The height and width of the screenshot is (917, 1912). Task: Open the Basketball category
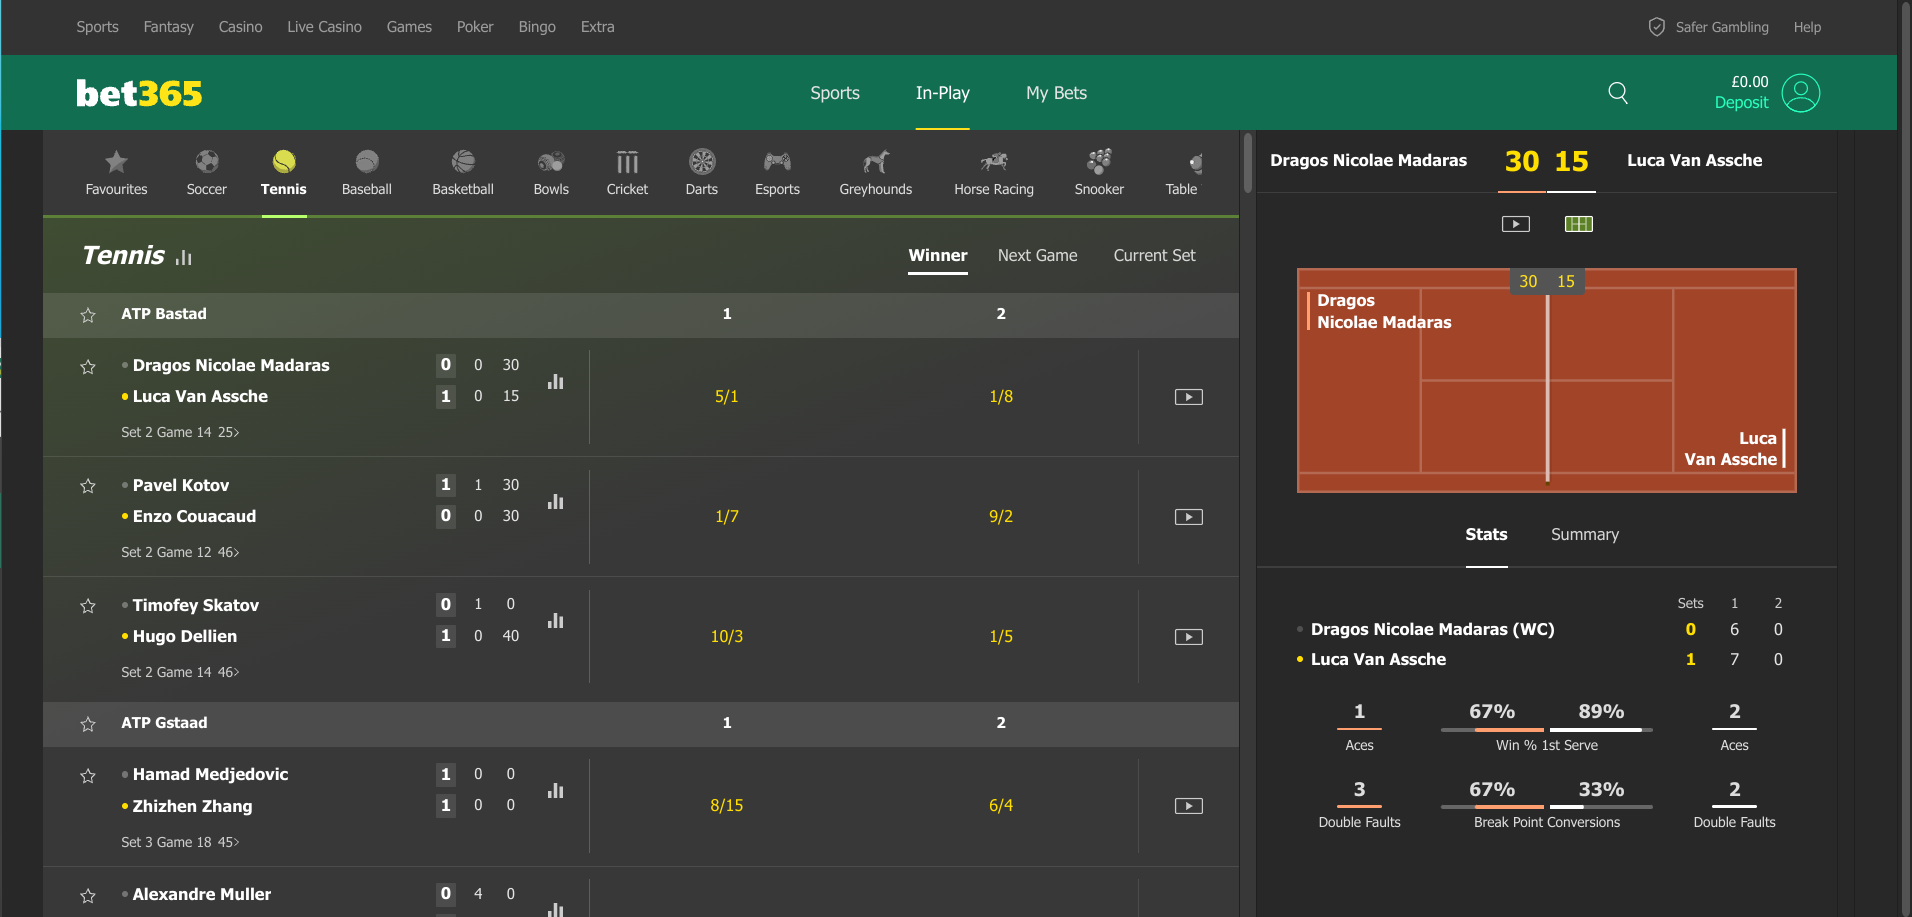463,173
